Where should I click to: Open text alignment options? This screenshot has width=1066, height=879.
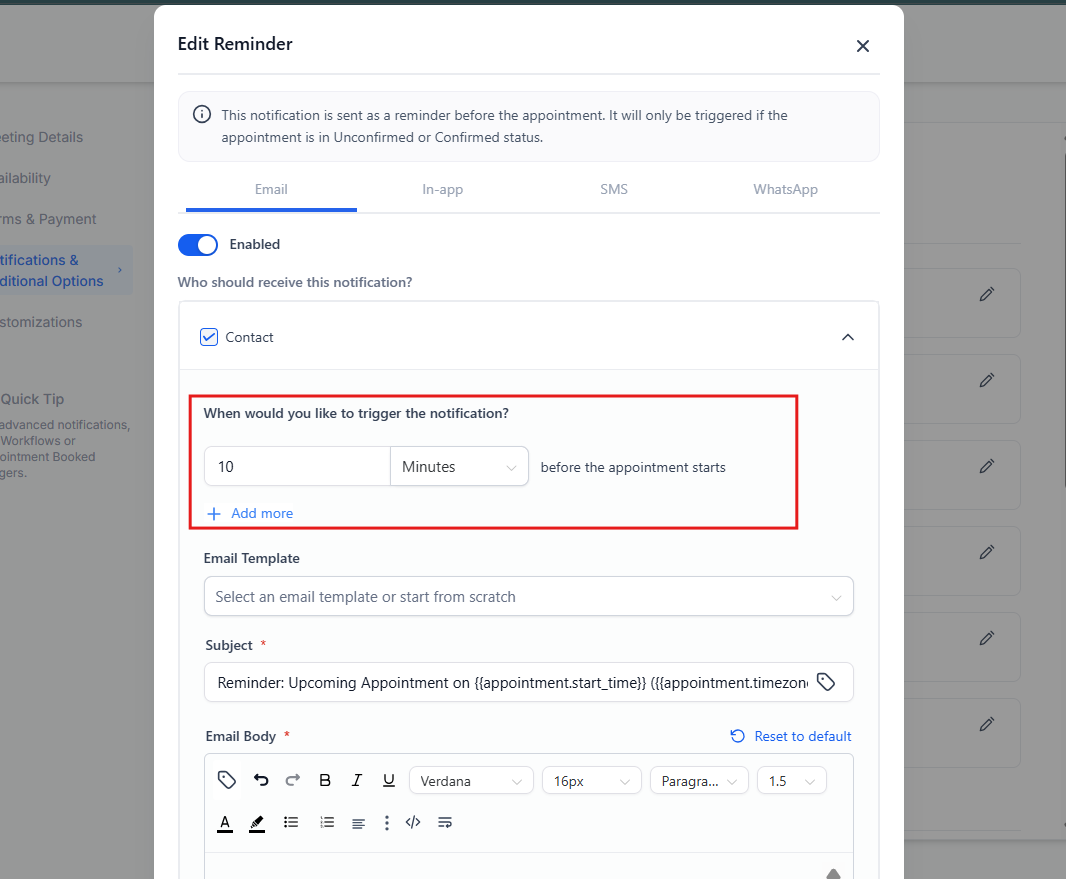pyautogui.click(x=358, y=823)
